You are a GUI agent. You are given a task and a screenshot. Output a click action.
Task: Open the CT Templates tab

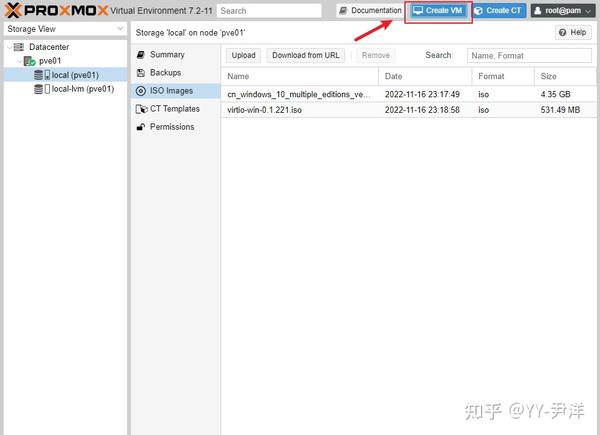[x=176, y=109]
